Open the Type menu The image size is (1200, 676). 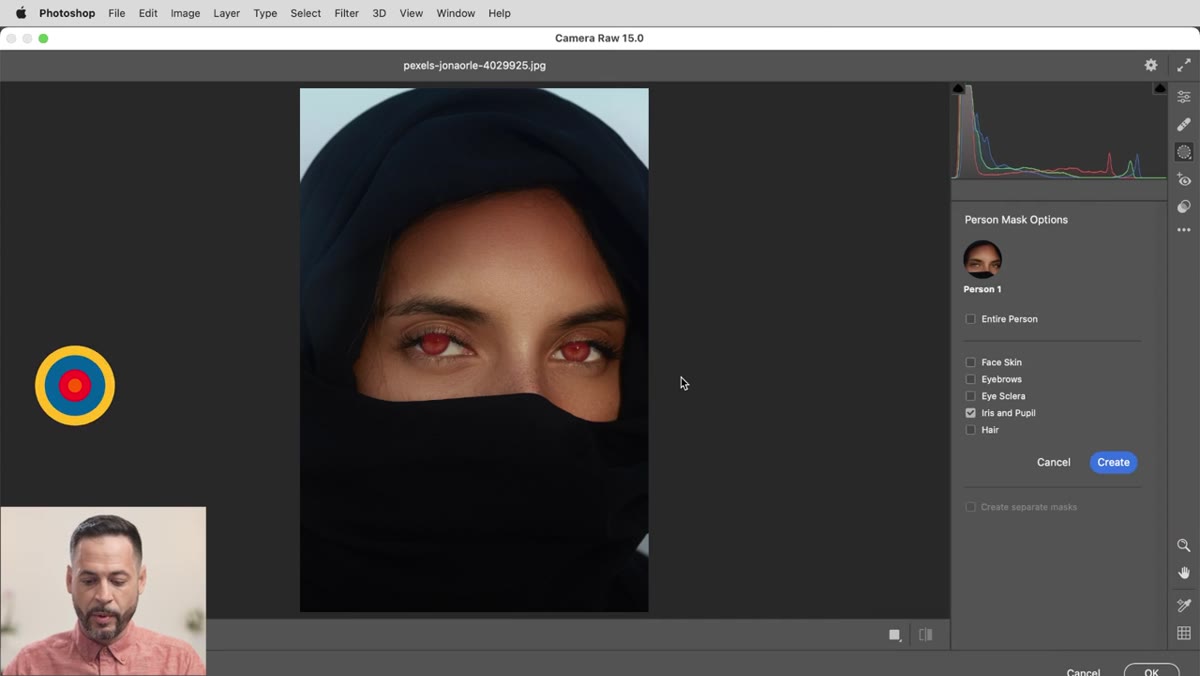(x=265, y=13)
